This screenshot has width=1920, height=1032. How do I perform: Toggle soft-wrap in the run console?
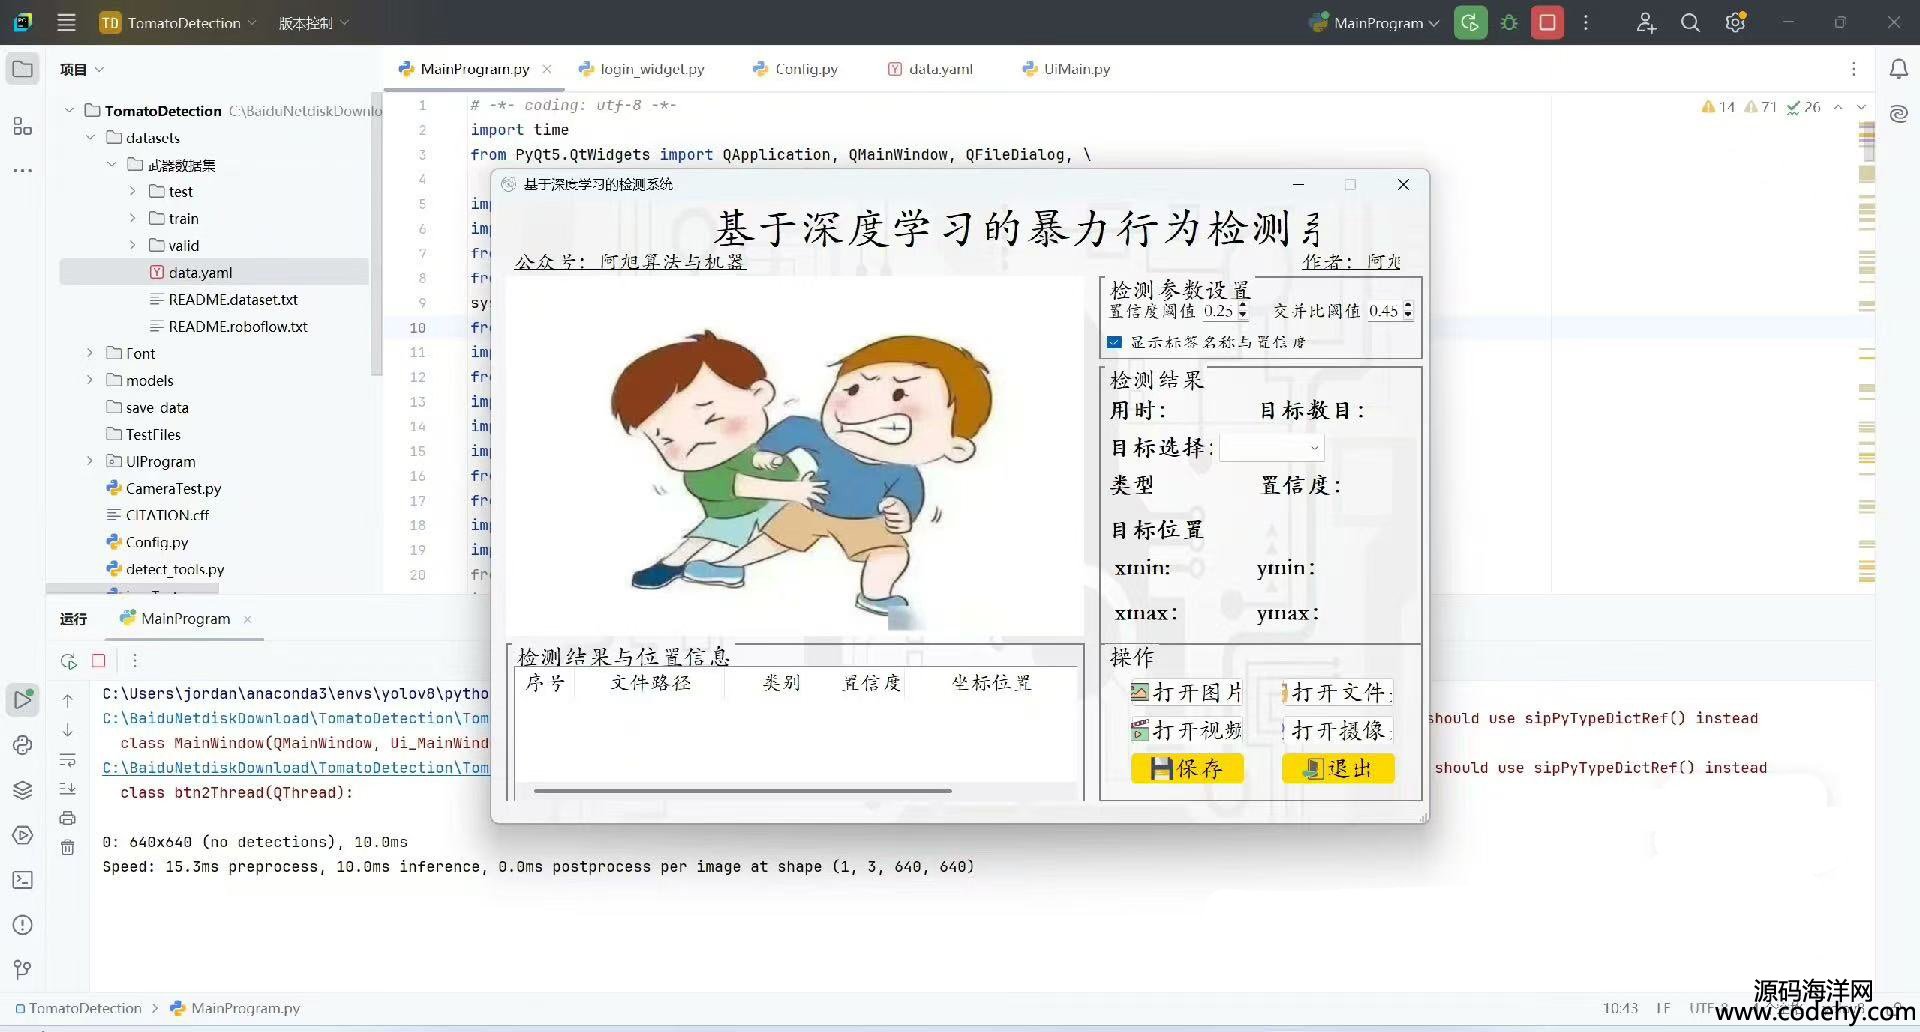[x=67, y=760]
